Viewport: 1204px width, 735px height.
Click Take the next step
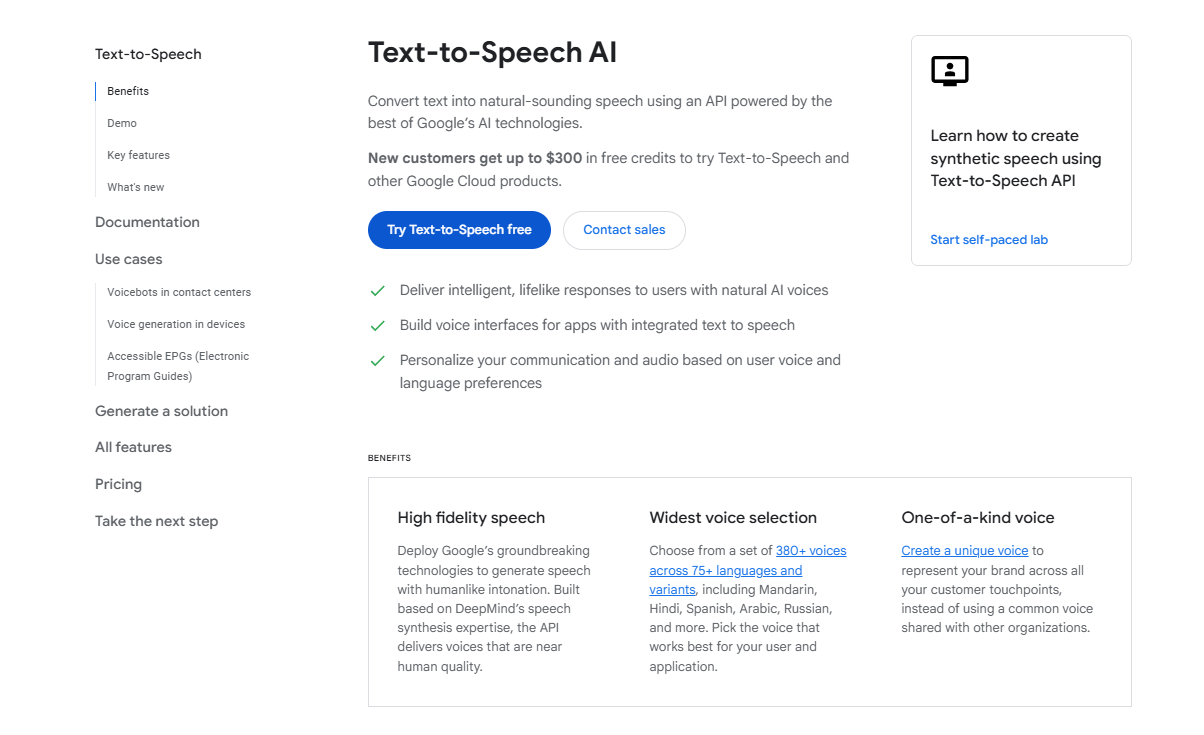(156, 521)
